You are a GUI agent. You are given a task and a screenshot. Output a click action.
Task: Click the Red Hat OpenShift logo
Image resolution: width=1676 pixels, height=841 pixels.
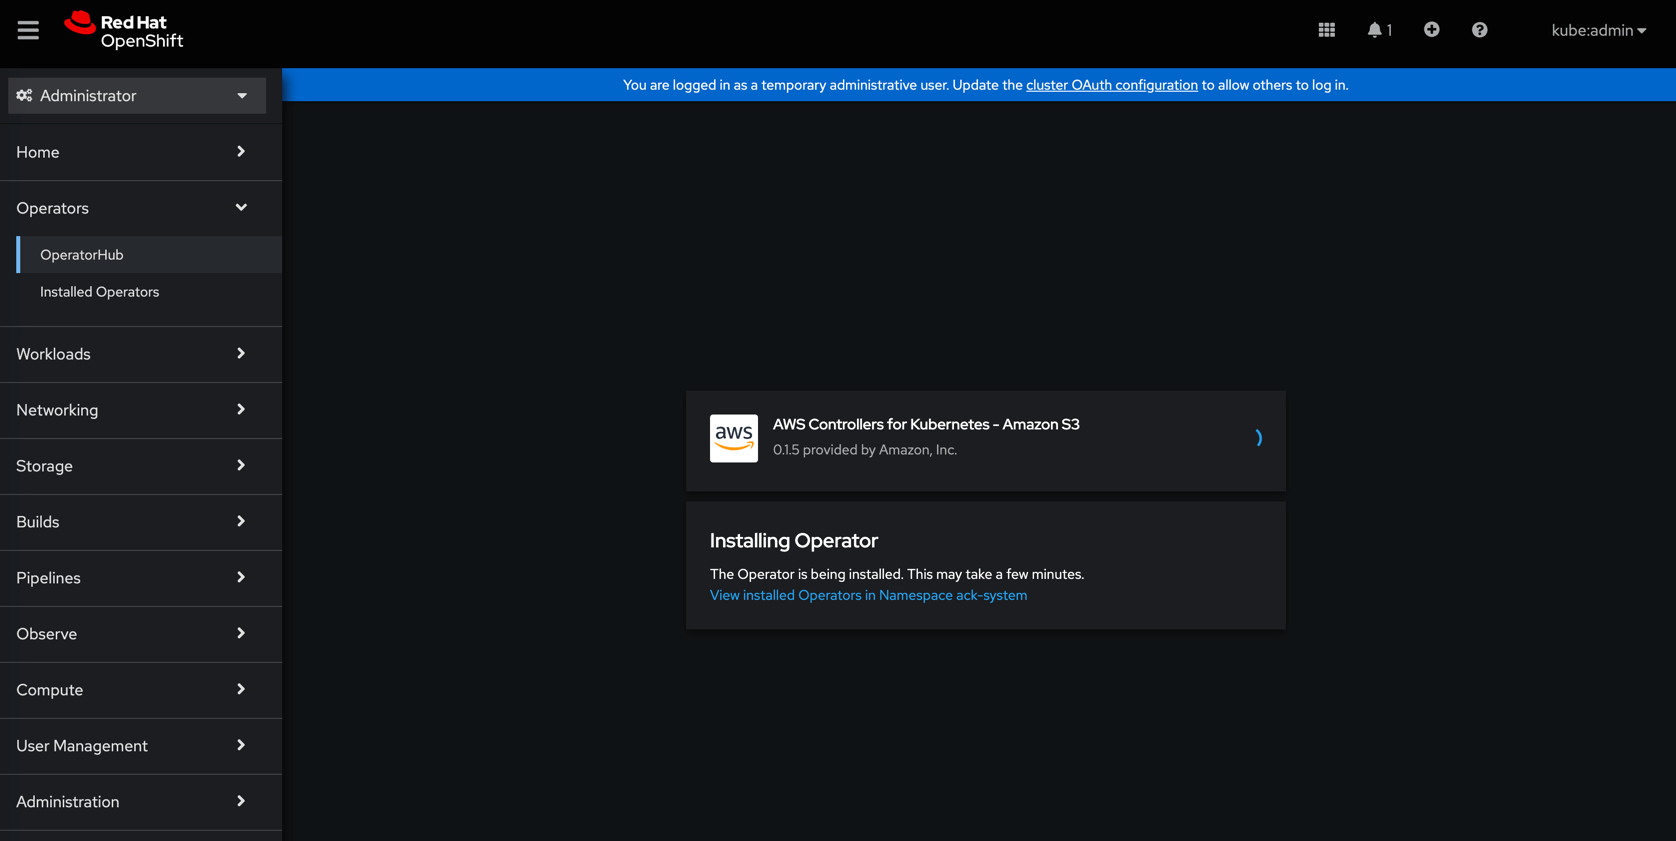pyautogui.click(x=124, y=31)
